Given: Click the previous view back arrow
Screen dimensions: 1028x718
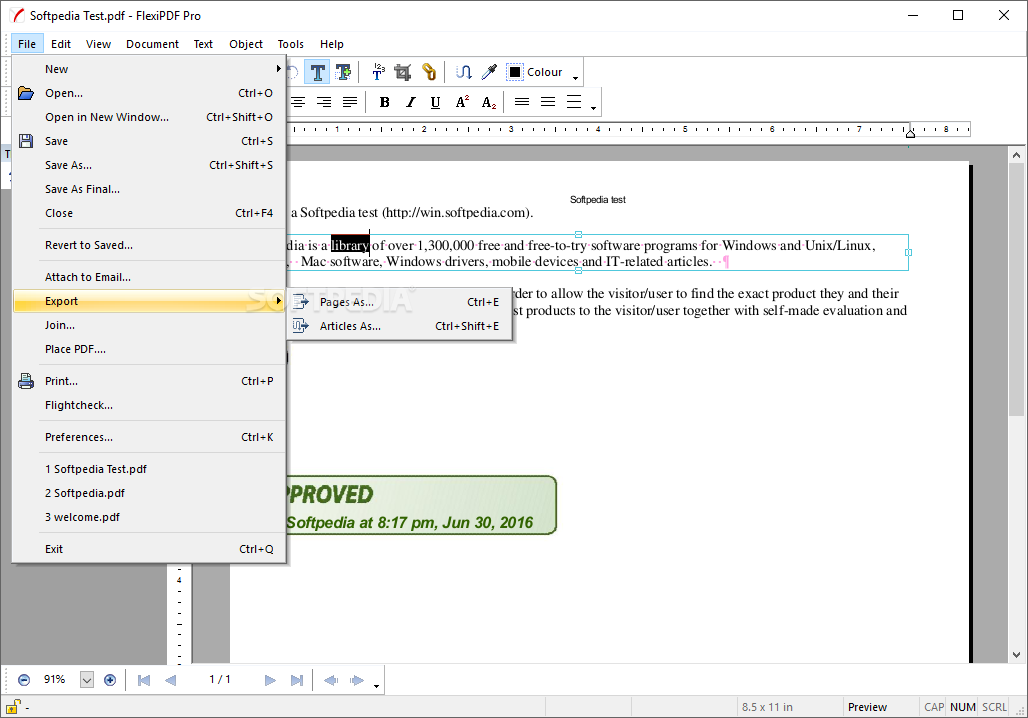Looking at the screenshot, I should point(331,680).
